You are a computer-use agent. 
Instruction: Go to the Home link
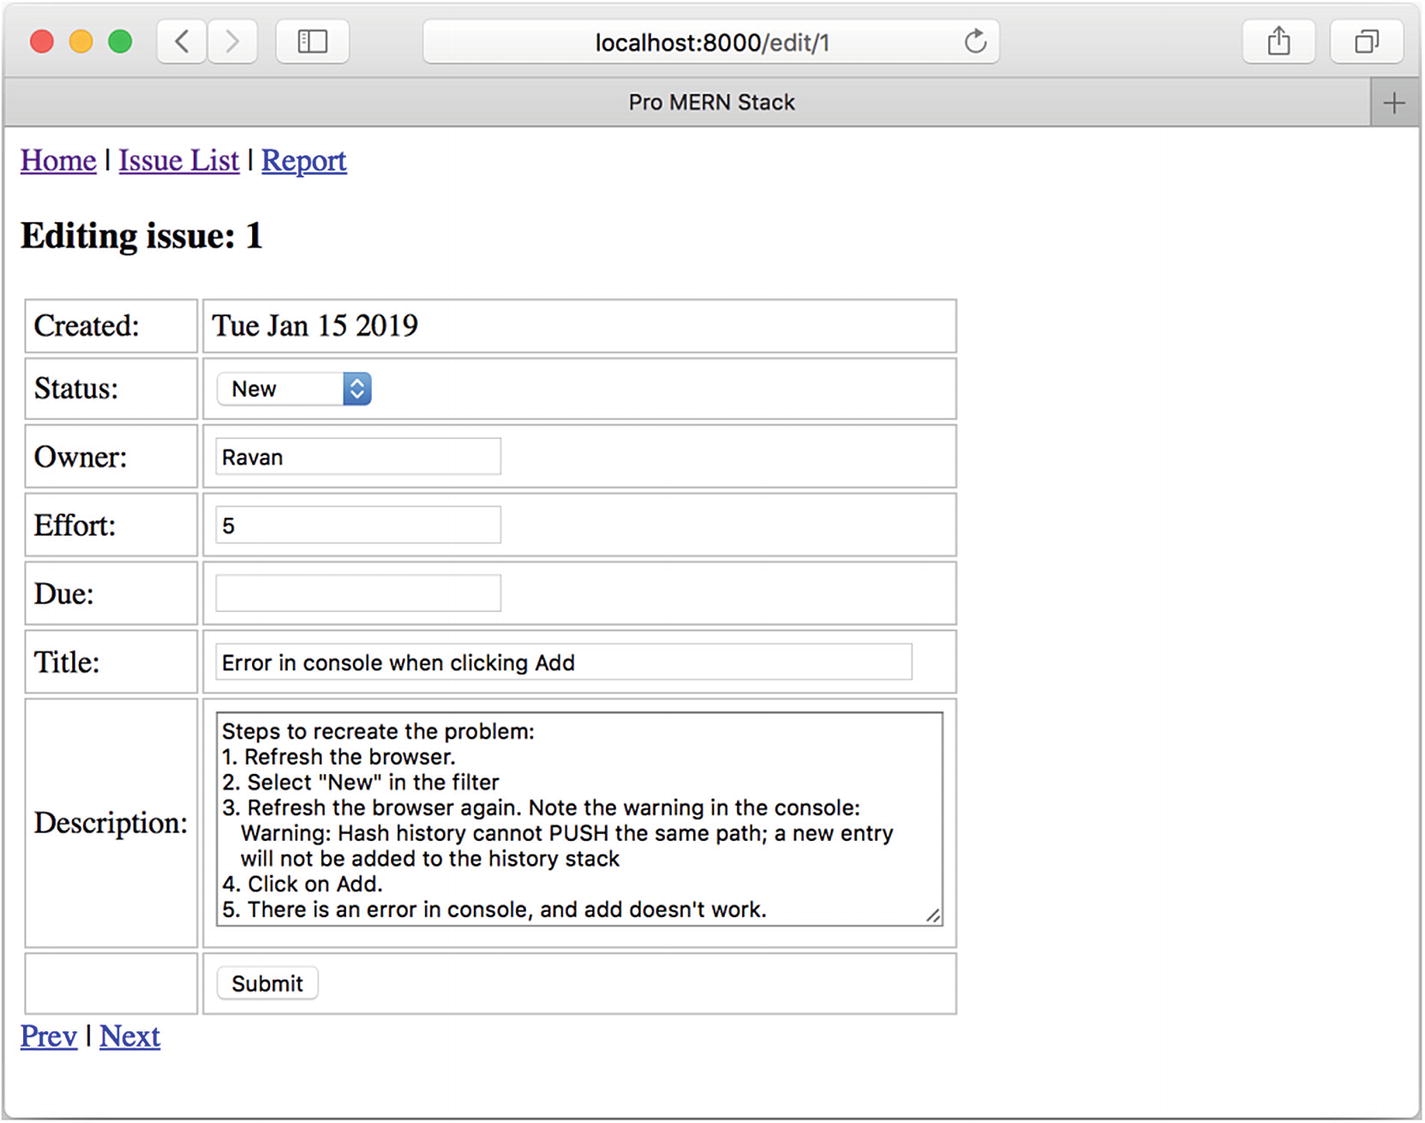tap(58, 161)
